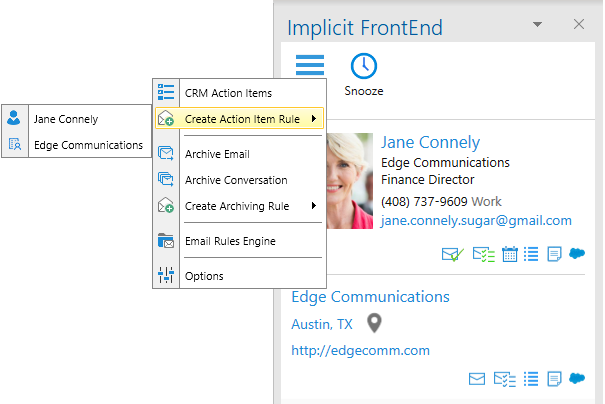Click the list icon under Edge Communications
The height and width of the screenshot is (404, 605).
pyautogui.click(x=532, y=379)
